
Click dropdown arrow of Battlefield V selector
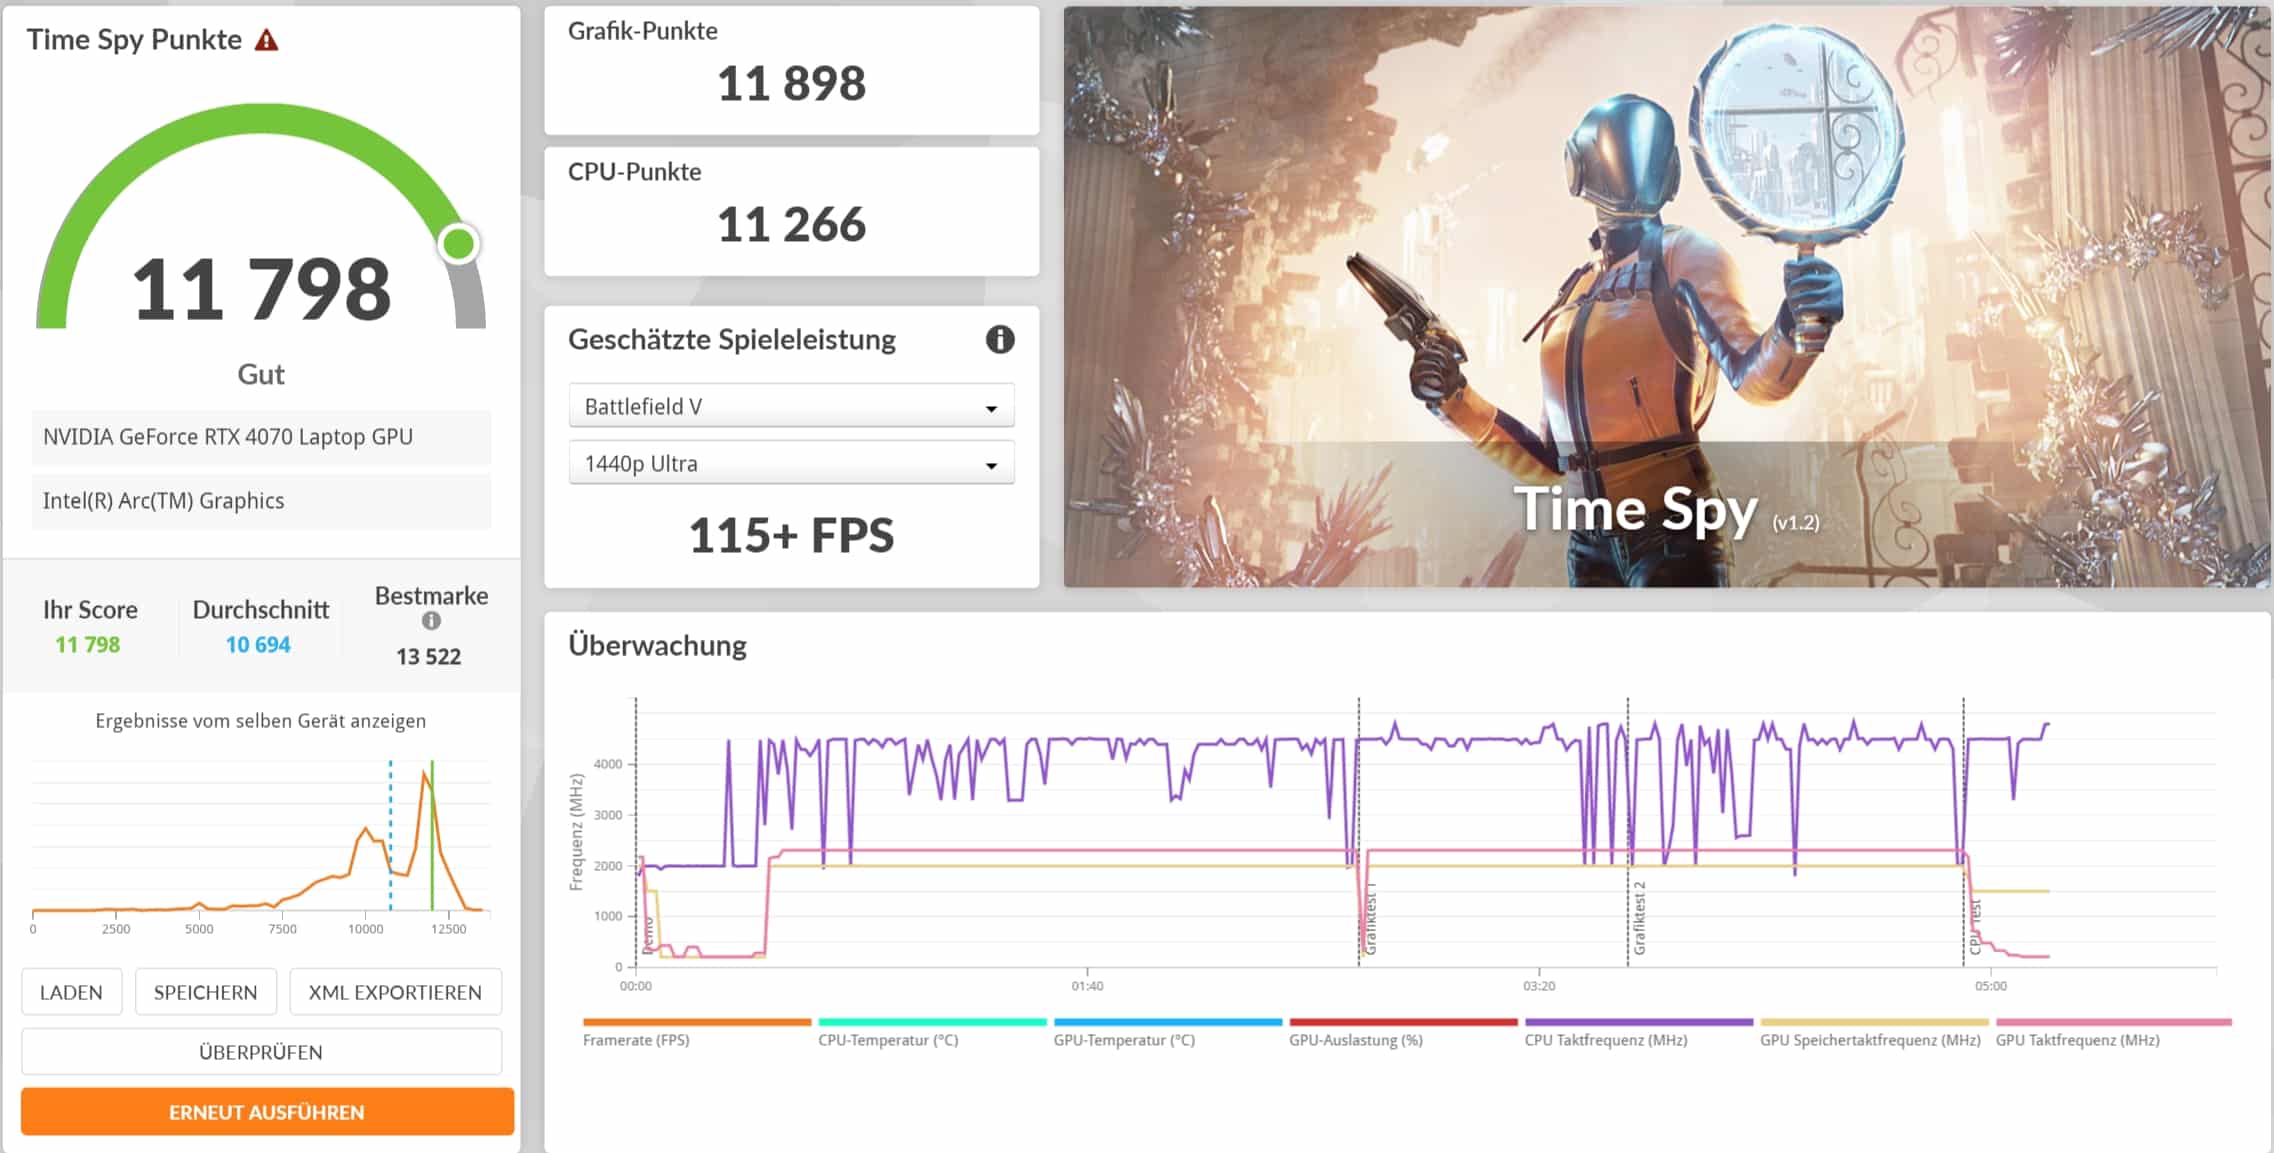tap(991, 408)
